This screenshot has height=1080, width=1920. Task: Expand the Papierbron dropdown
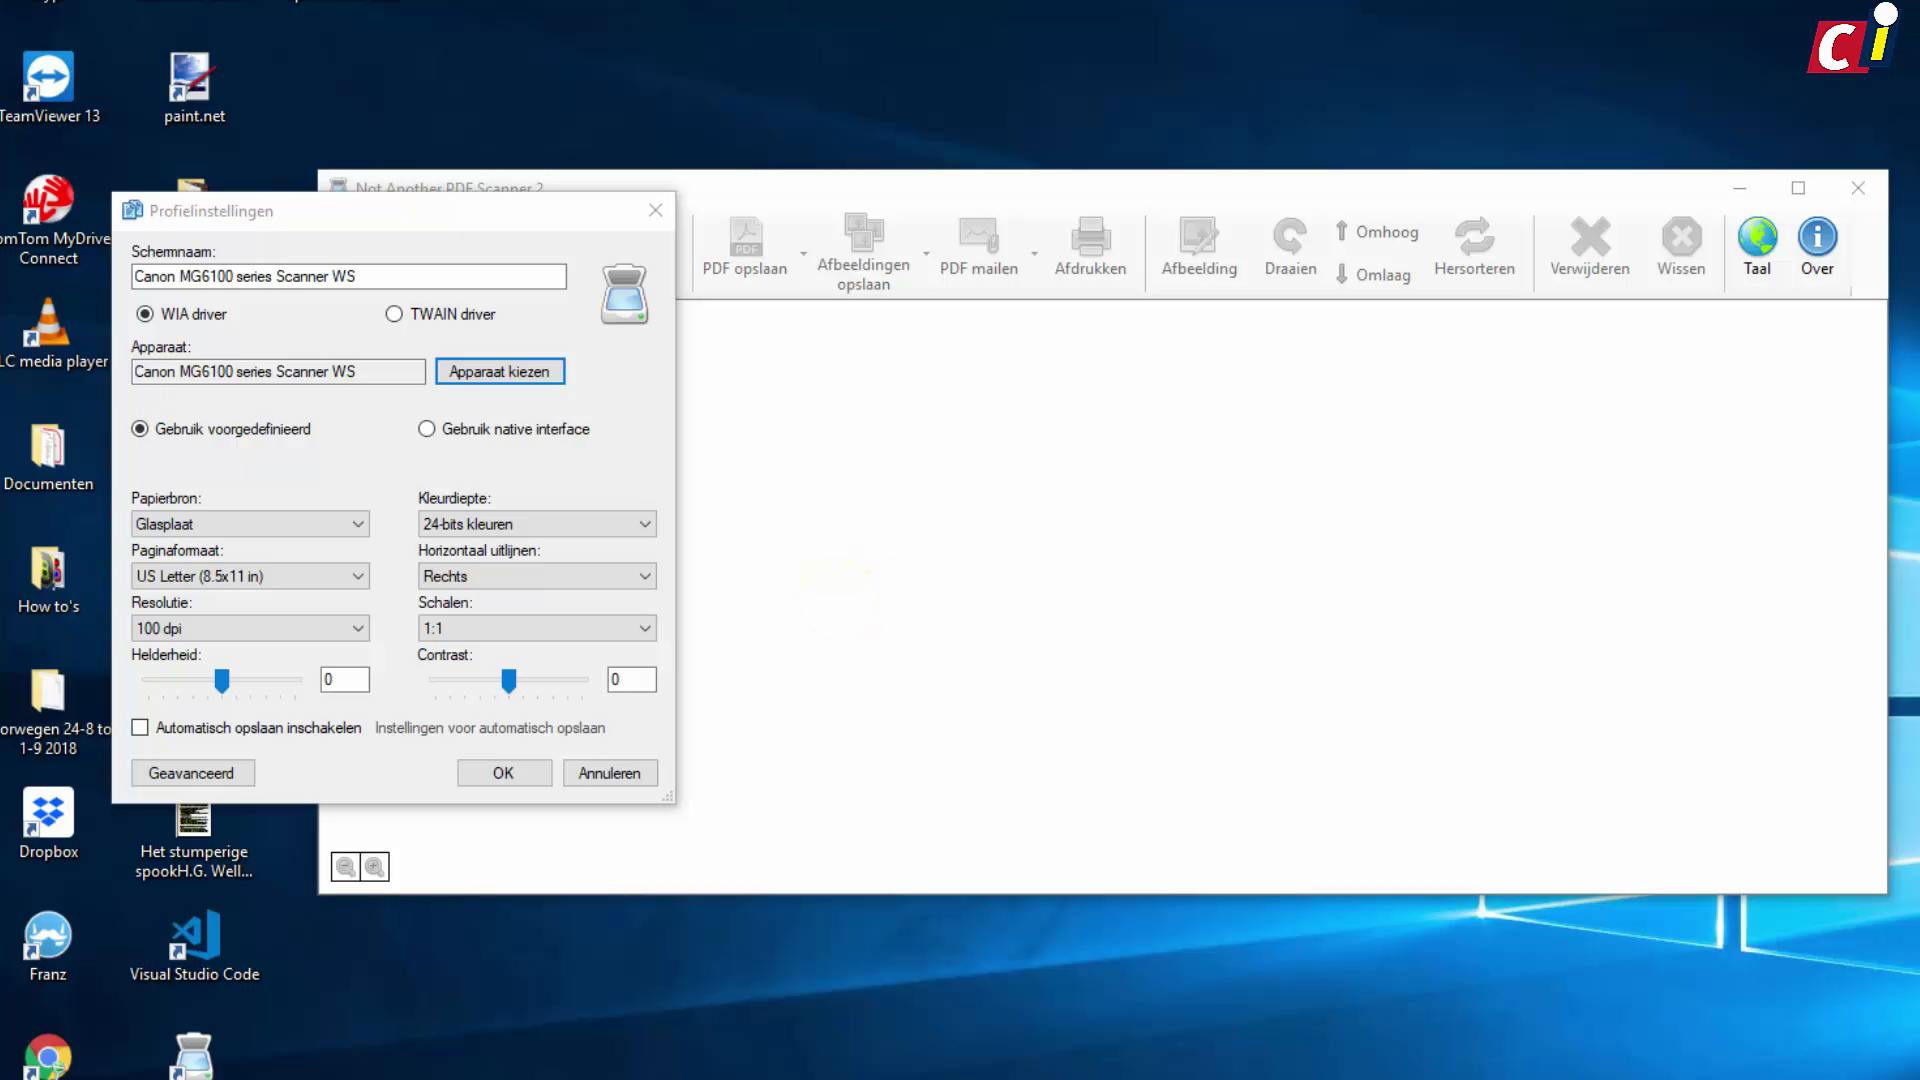tap(250, 524)
